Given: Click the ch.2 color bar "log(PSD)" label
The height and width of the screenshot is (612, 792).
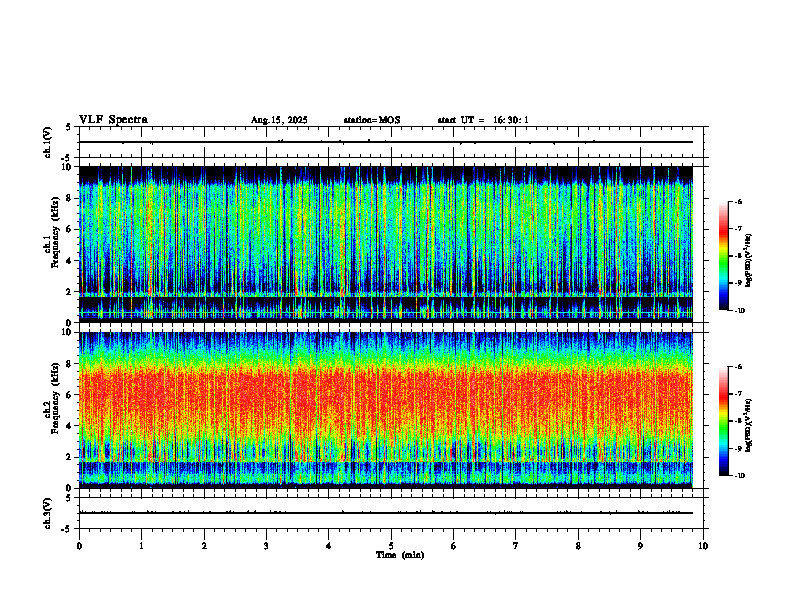Looking at the screenshot, I should coord(749,425).
